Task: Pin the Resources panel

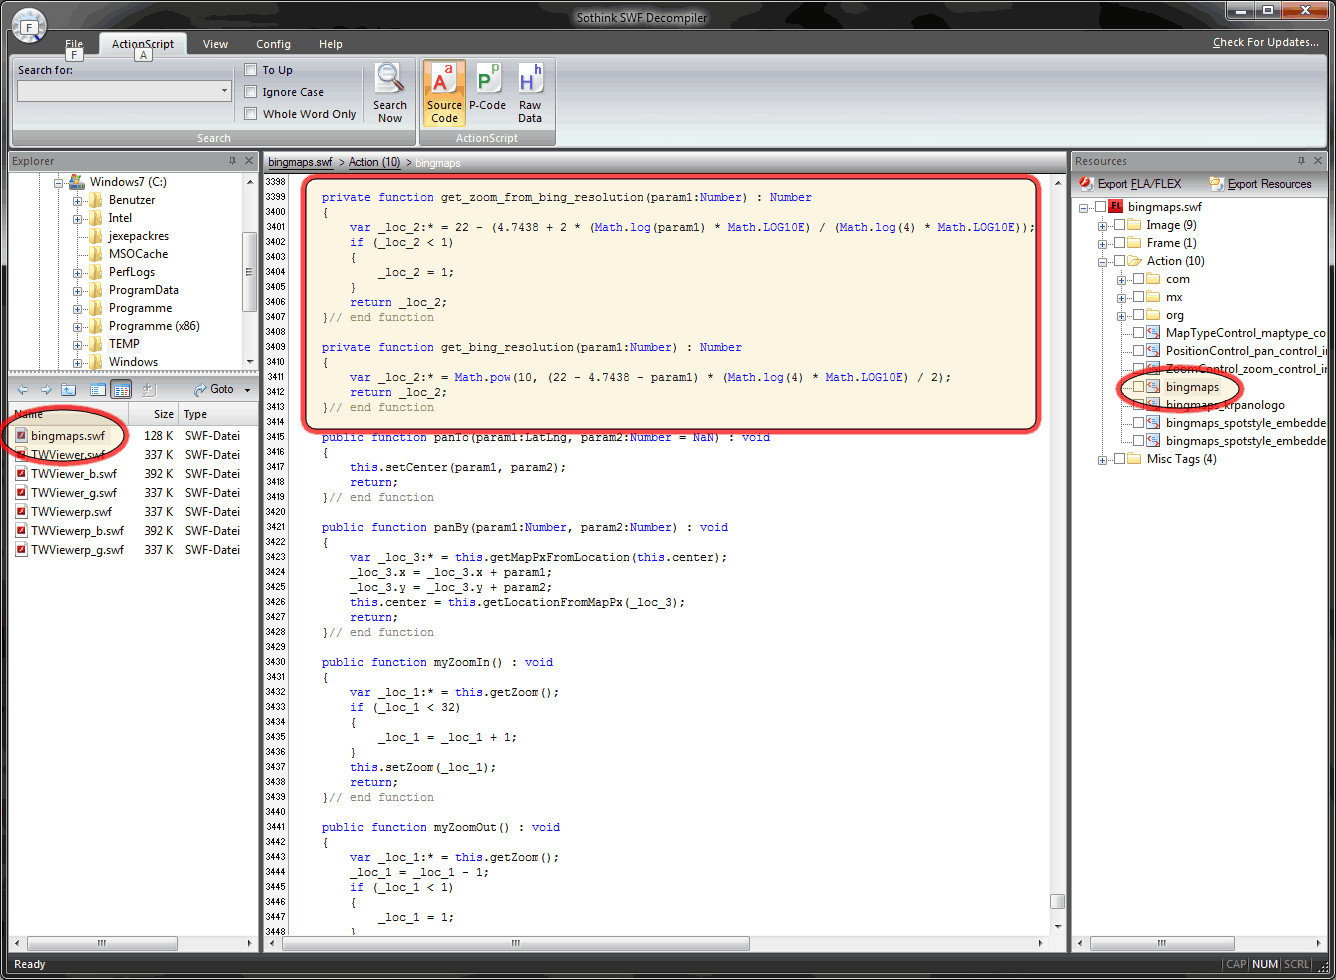Action: tap(1301, 161)
